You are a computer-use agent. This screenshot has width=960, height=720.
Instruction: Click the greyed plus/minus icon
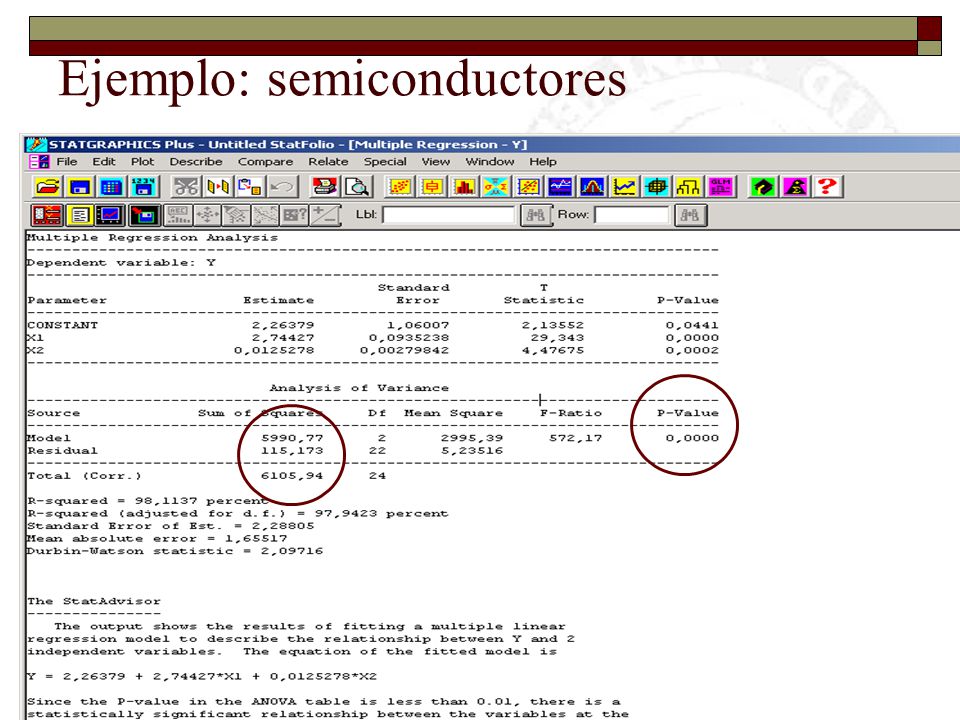pos(324,215)
